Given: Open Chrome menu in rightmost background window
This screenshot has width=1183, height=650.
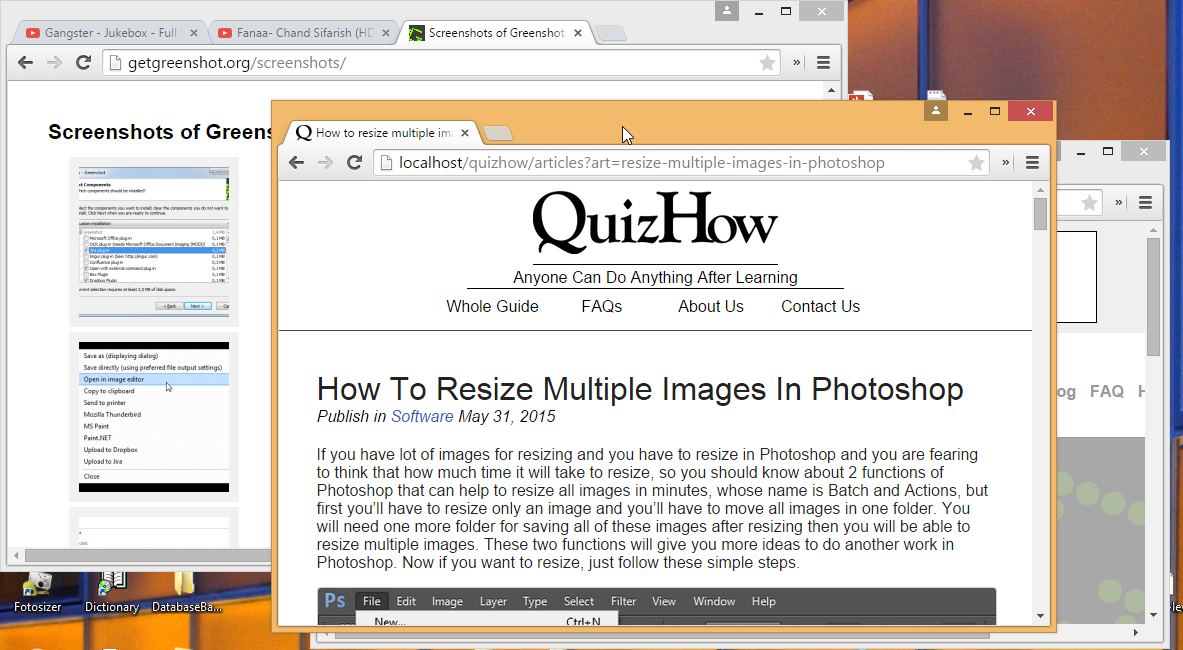Looking at the screenshot, I should pos(1145,202).
